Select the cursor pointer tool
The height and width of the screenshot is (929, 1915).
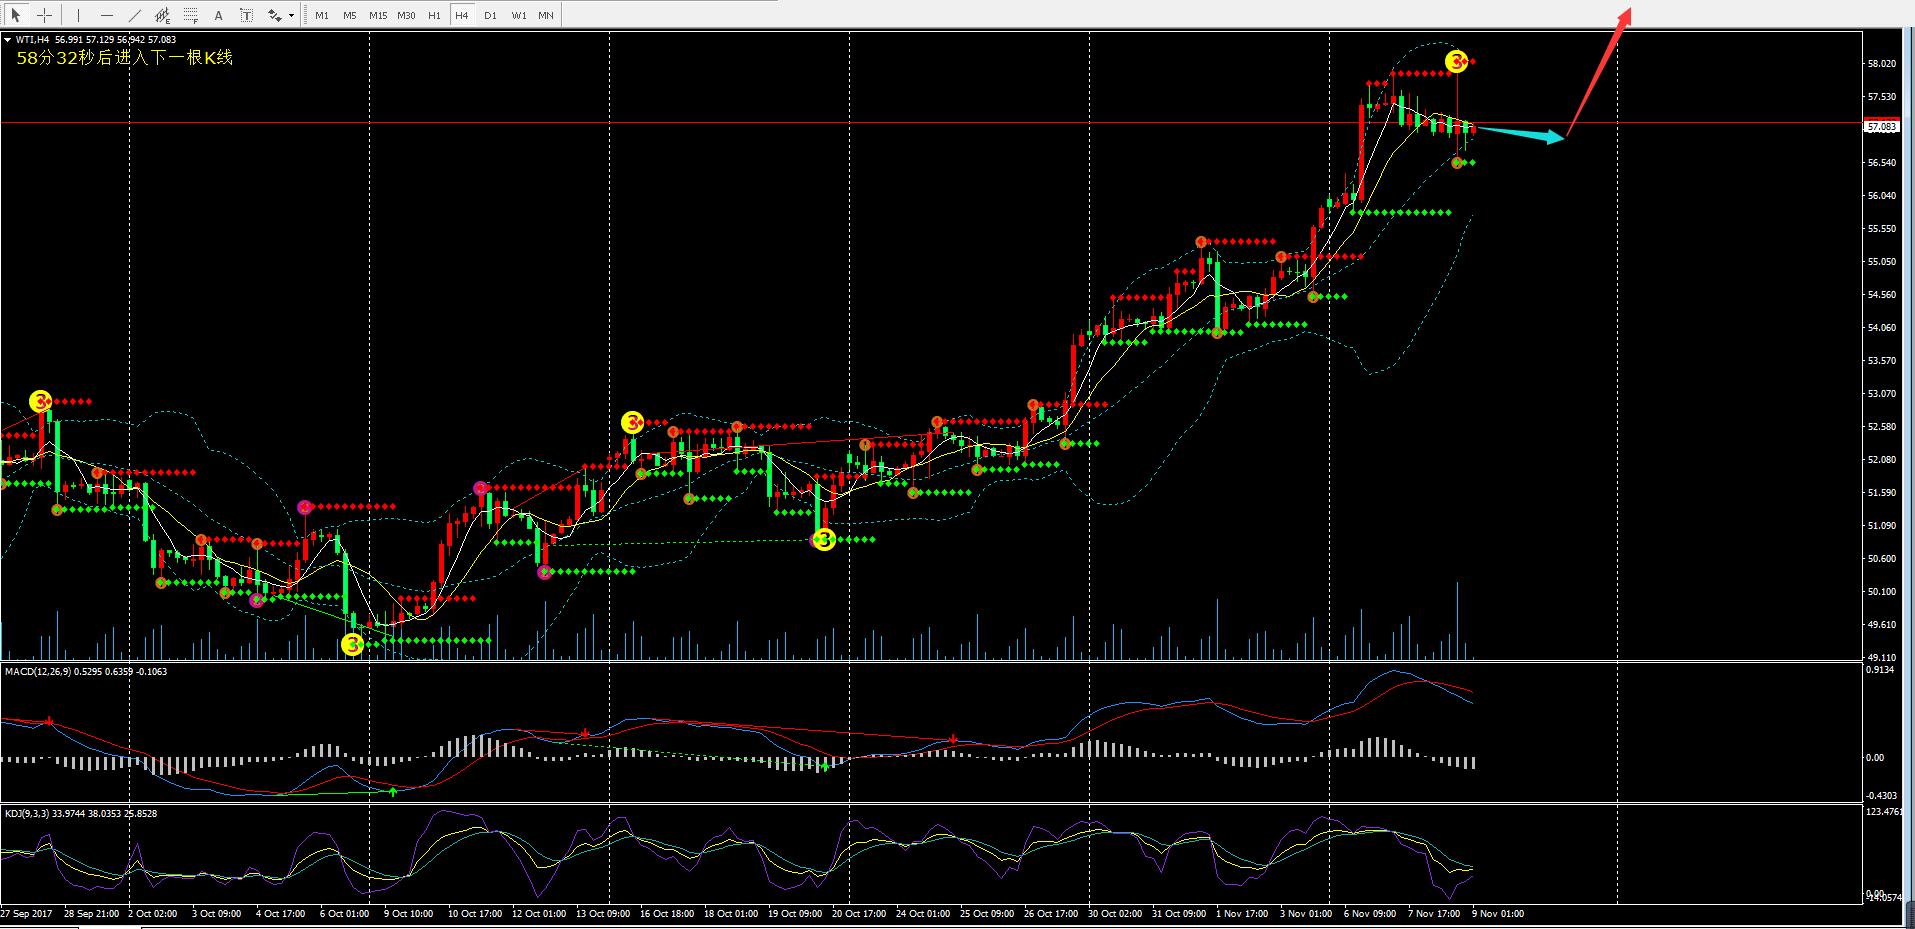(x=16, y=15)
